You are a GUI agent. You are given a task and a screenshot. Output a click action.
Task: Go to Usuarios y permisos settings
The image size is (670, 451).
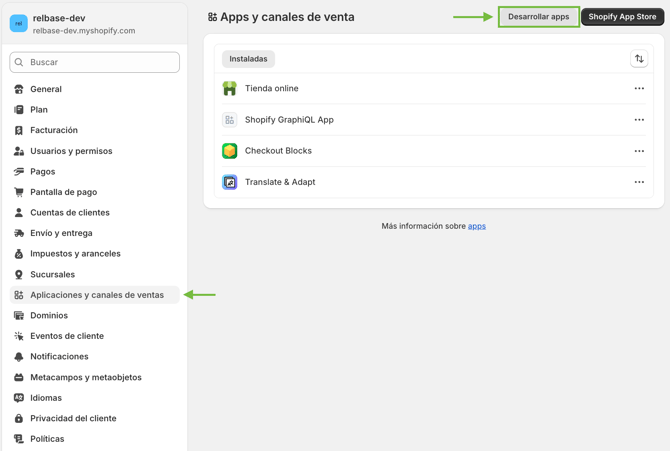[71, 151]
